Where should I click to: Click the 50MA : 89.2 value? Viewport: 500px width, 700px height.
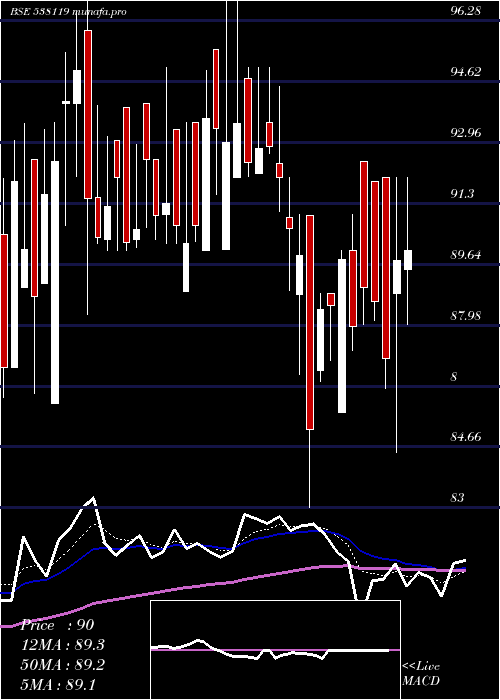[x=62, y=665]
